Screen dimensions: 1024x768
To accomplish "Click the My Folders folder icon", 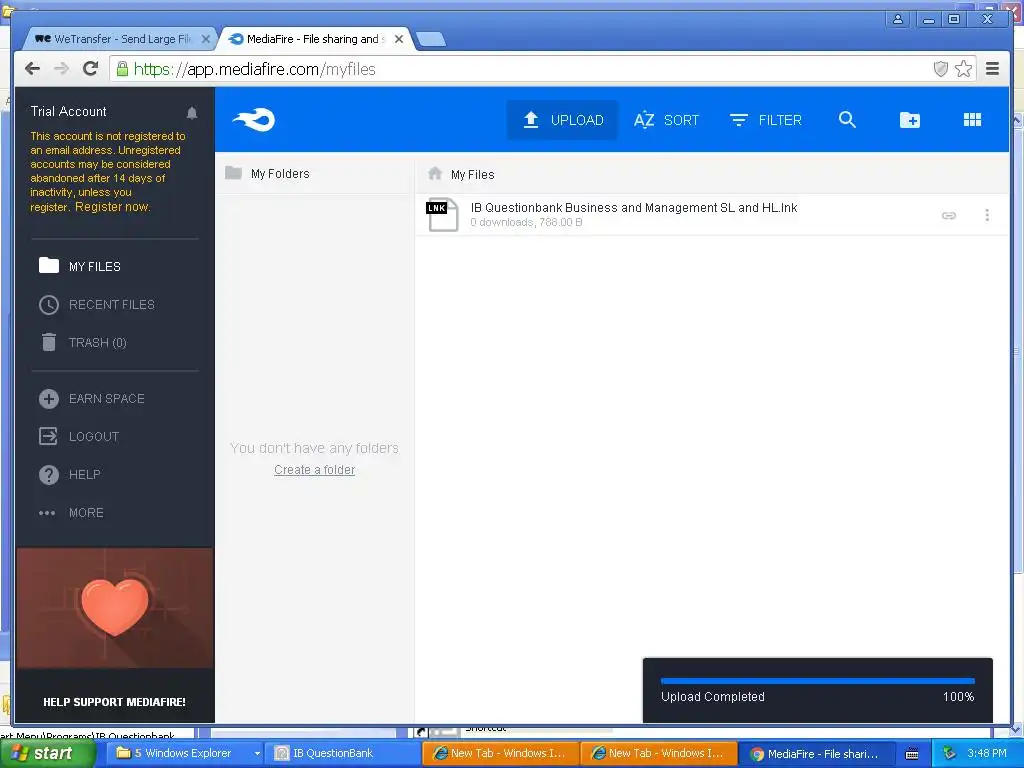I will tap(233, 173).
